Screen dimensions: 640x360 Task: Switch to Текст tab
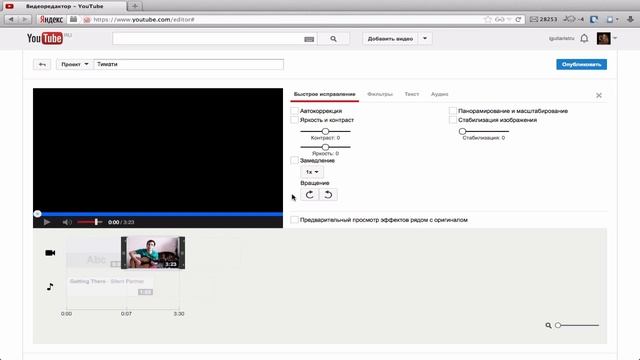pyautogui.click(x=411, y=94)
